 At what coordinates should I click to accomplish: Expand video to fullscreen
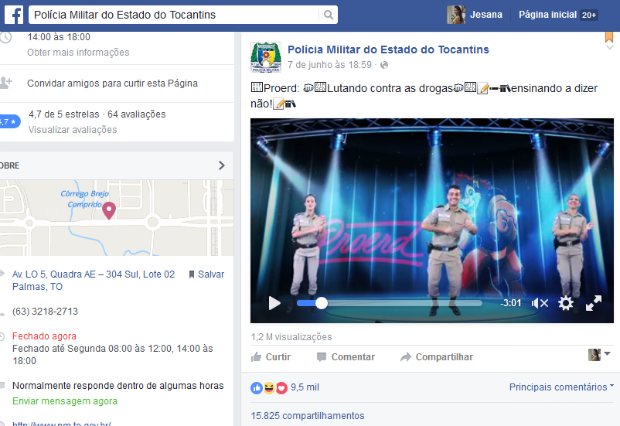click(594, 303)
